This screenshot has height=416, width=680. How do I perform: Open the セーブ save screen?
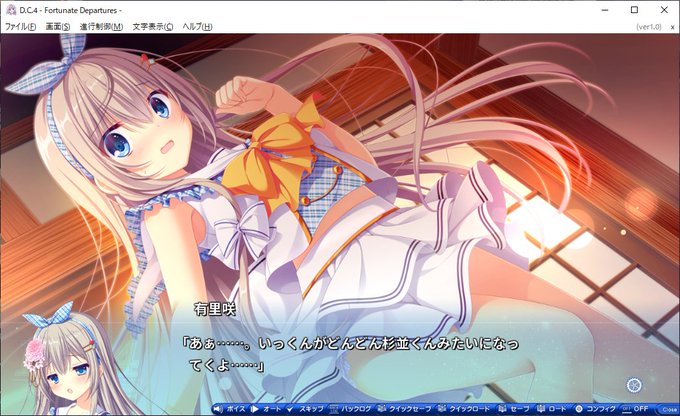pos(514,409)
